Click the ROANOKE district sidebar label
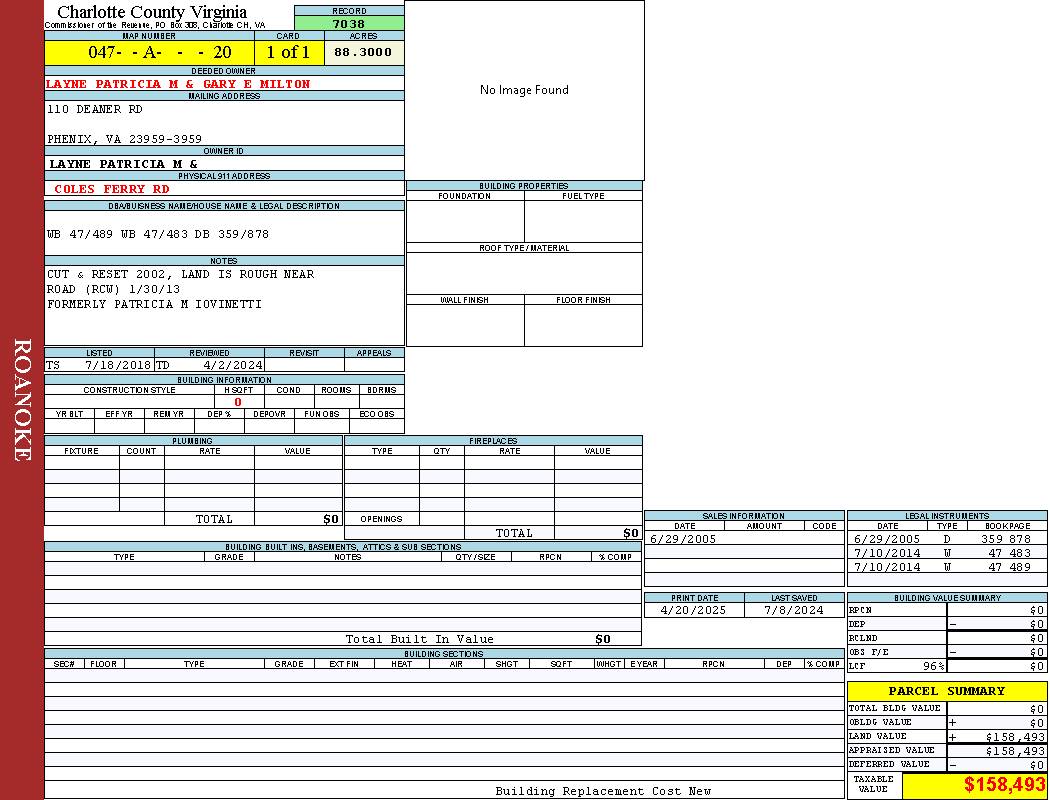Screen dimensions: 1050x800 click(x=22, y=400)
